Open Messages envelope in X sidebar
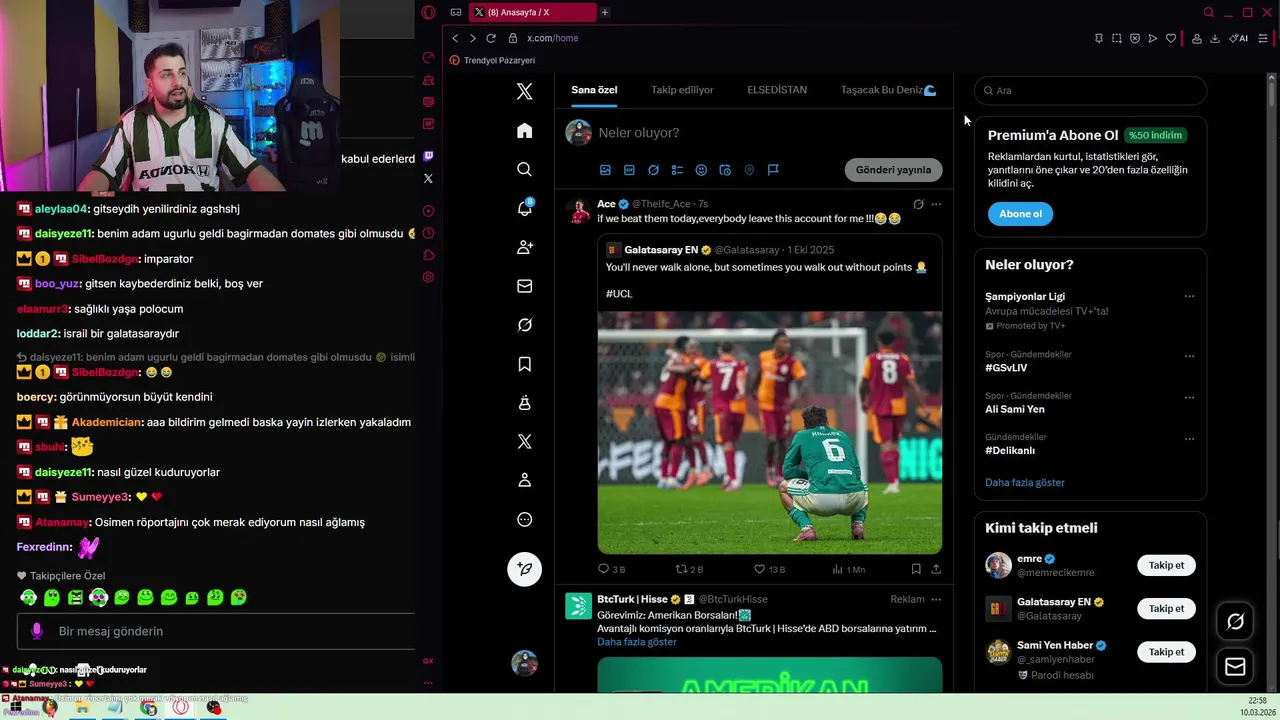This screenshot has width=1280, height=720. coord(524,286)
